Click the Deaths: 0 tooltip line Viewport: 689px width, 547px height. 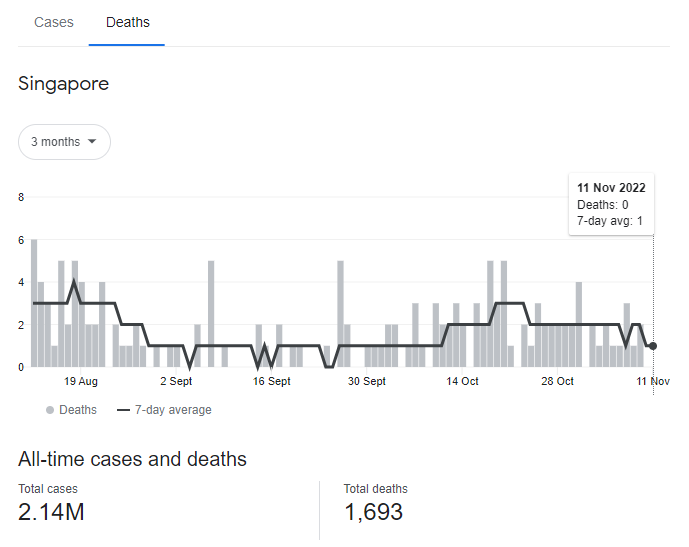click(602, 205)
